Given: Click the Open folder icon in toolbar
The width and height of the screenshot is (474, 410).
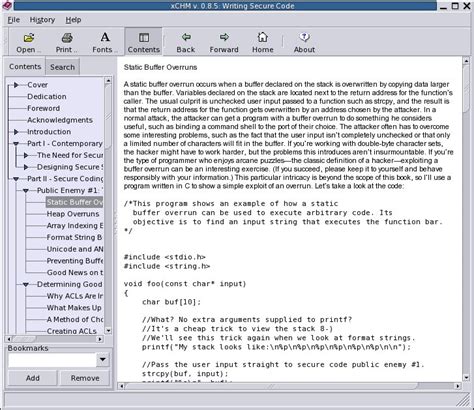Looking at the screenshot, I should (29, 38).
